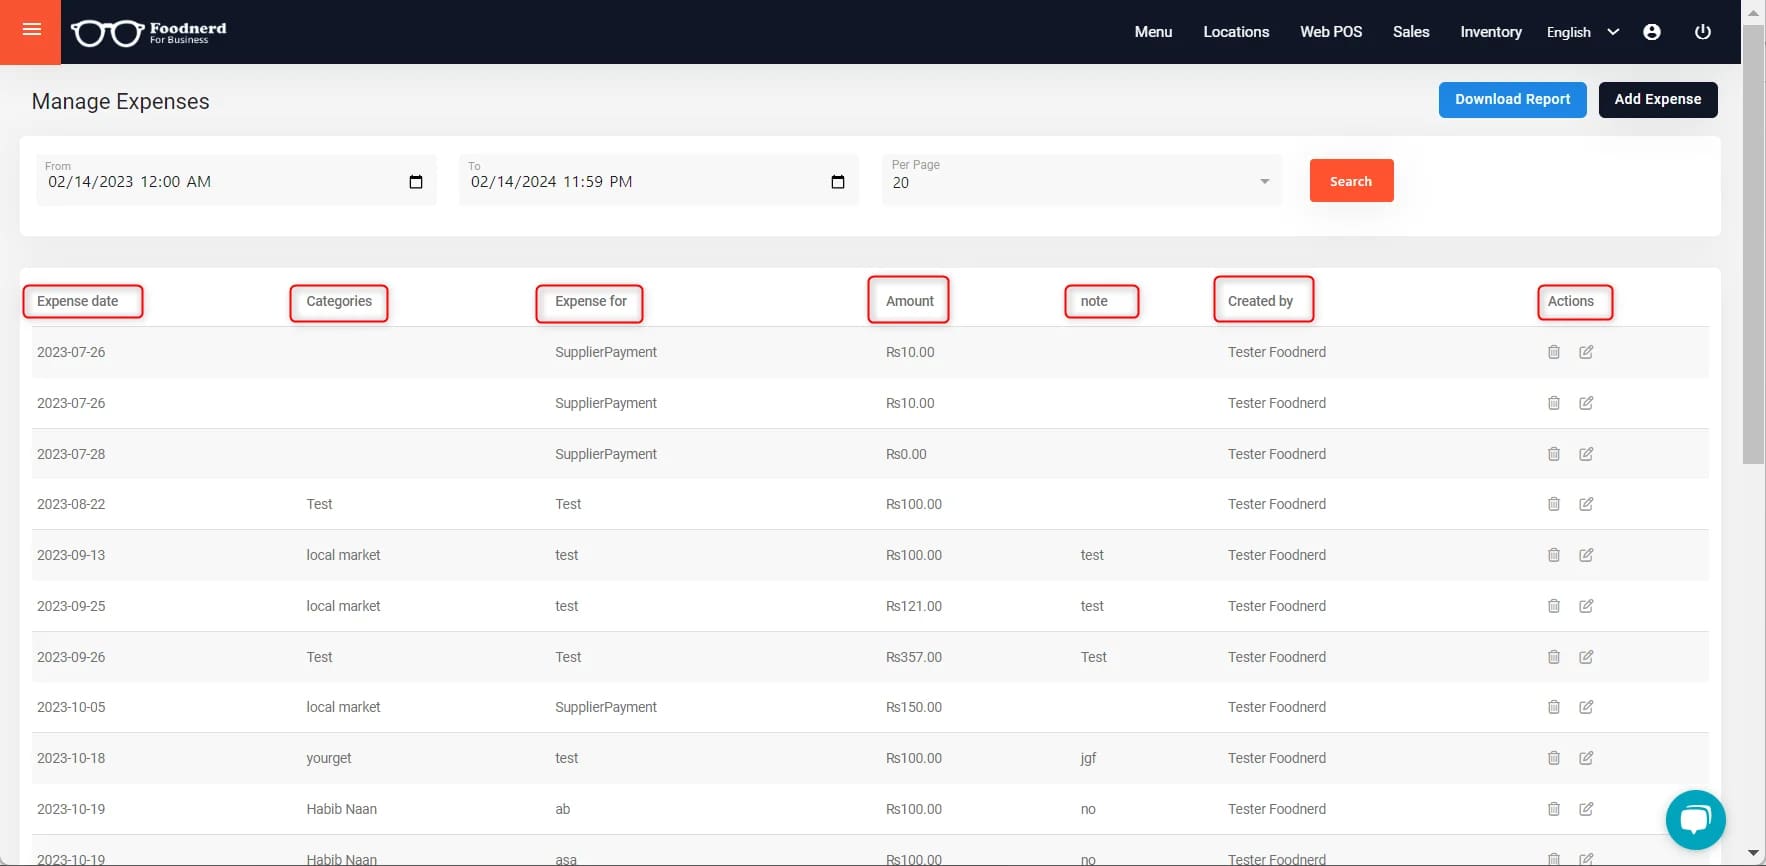Select the 2023-08-22 date cell

pyautogui.click(x=71, y=504)
